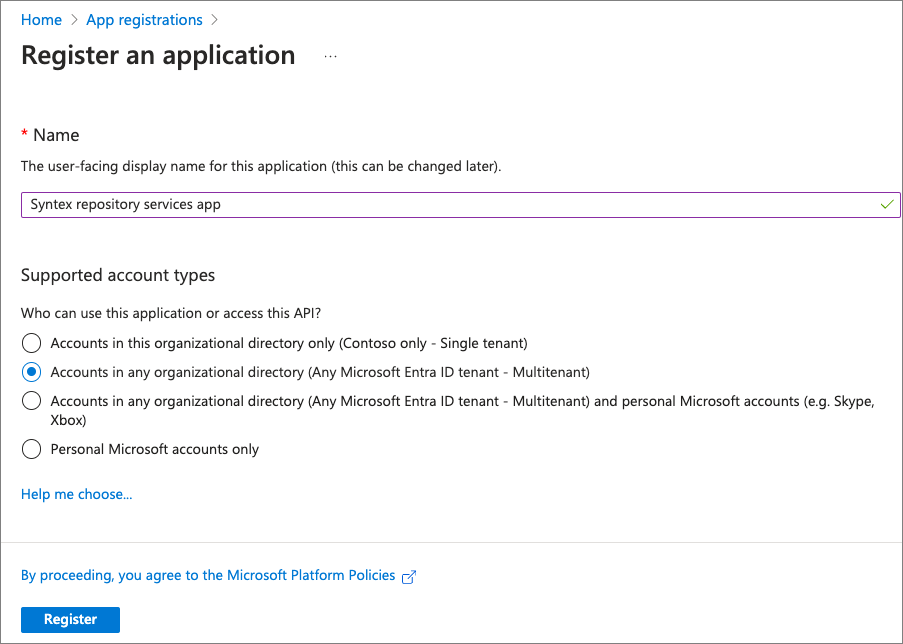Select Accounts in any organizational directory Multitenant
The height and width of the screenshot is (644, 903).
pyautogui.click(x=31, y=370)
